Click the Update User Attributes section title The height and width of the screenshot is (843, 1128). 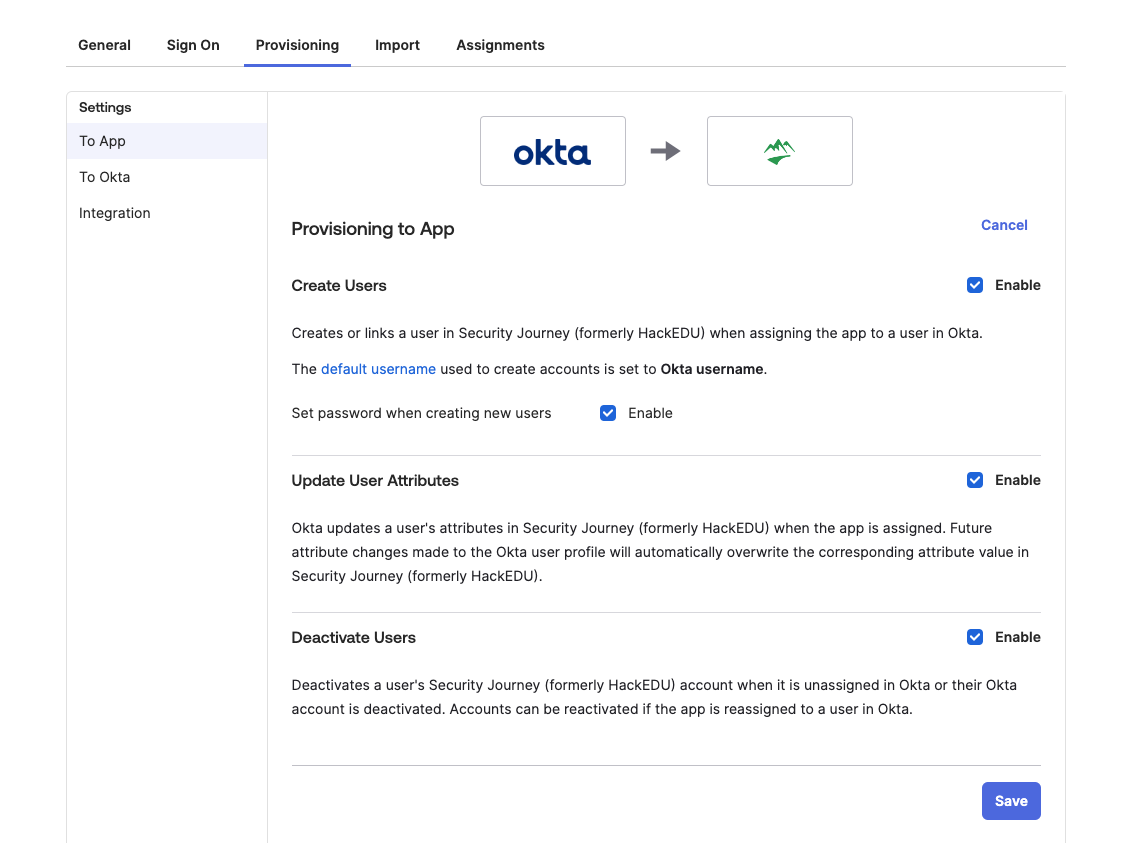pos(375,480)
